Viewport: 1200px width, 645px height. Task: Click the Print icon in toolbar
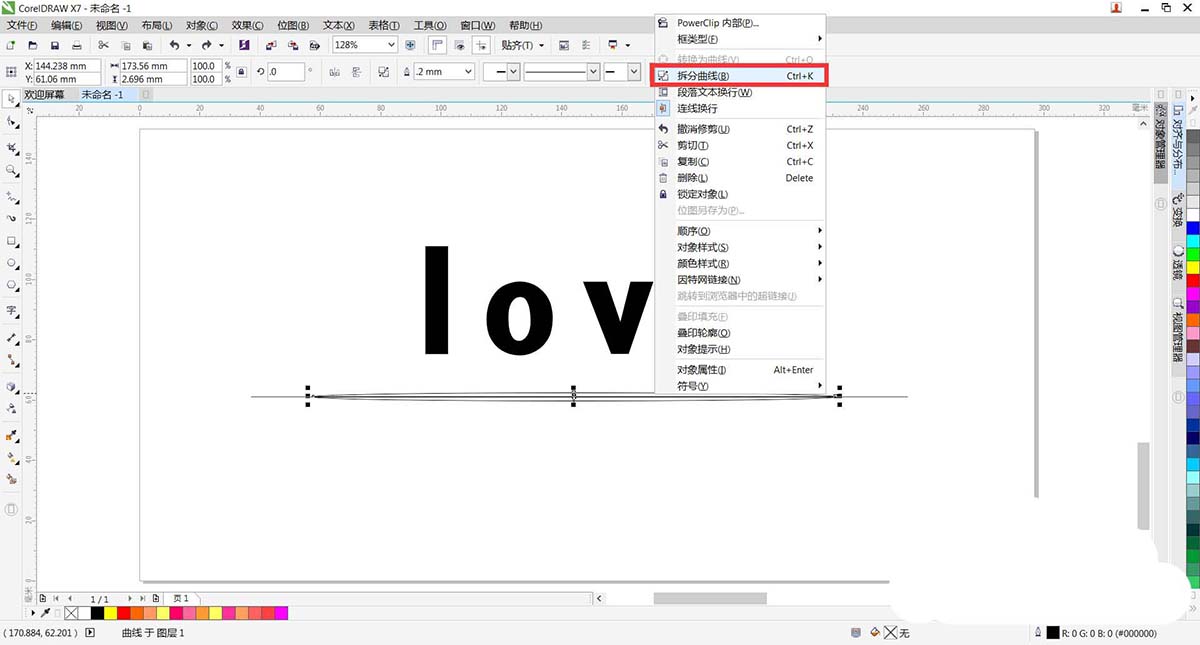(x=76, y=46)
